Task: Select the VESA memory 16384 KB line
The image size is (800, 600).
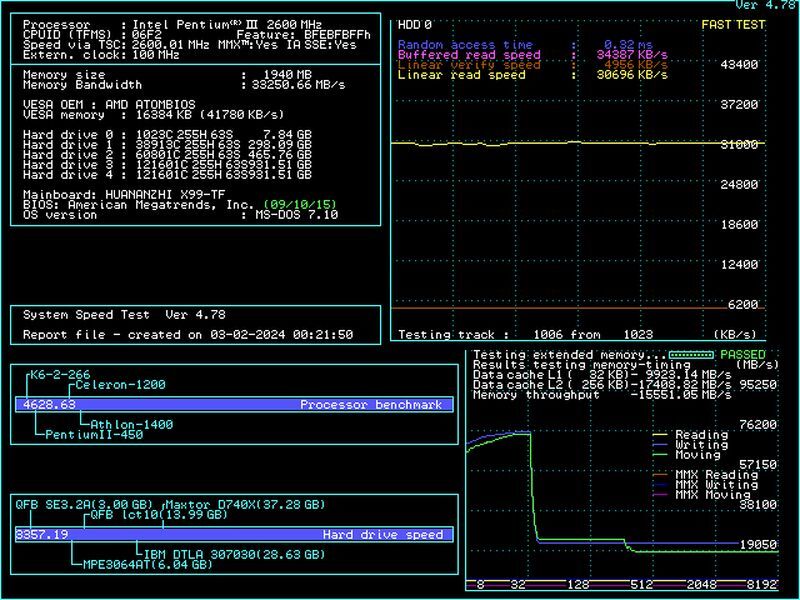Action: click(153, 115)
